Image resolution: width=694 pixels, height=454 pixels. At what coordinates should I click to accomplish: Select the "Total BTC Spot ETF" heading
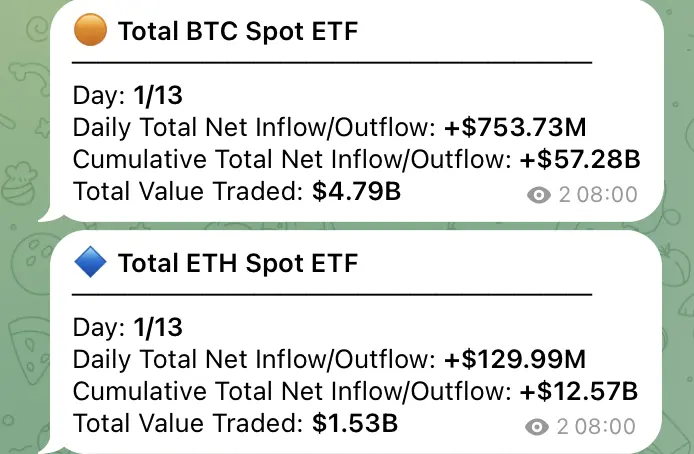click(237, 32)
